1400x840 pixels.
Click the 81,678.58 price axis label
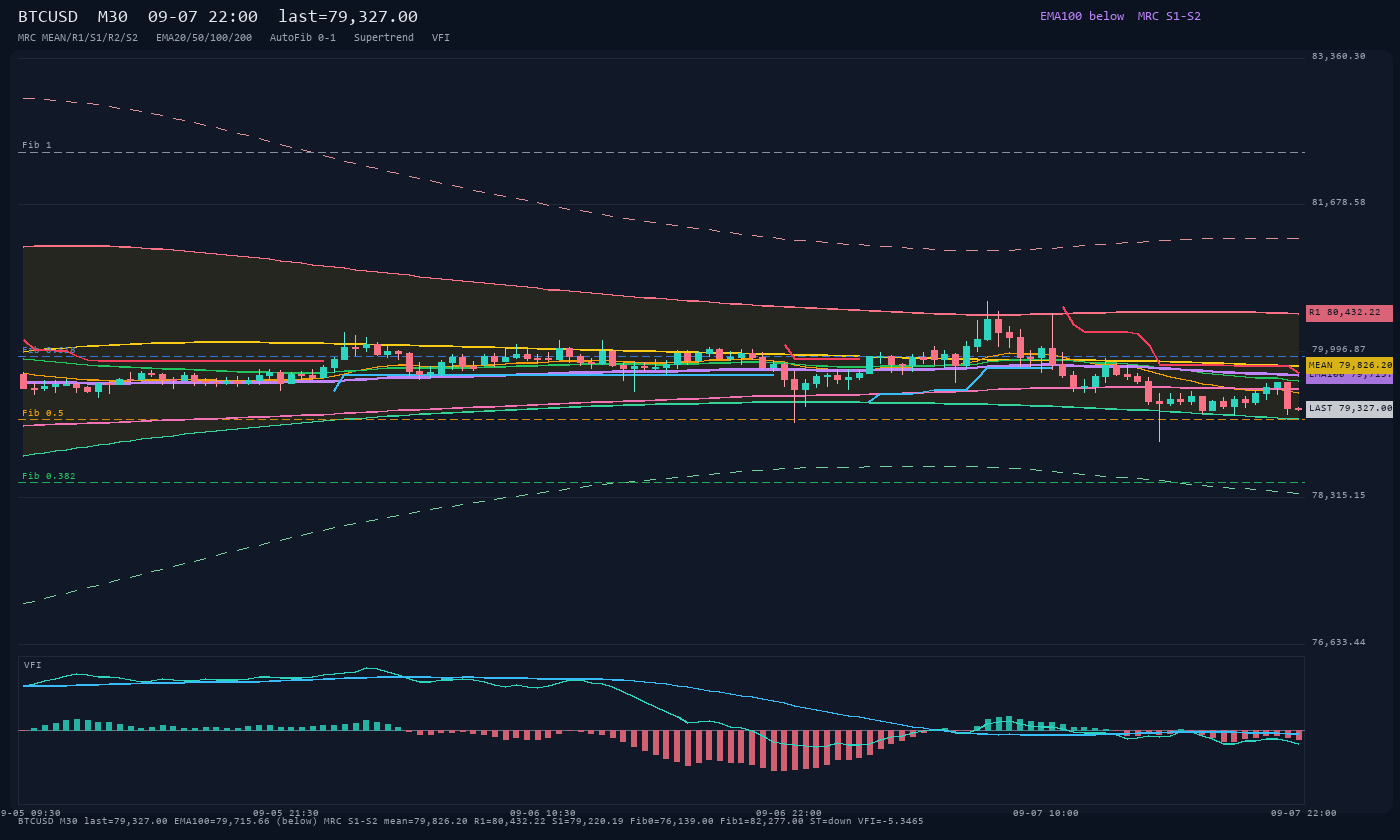click(1338, 202)
